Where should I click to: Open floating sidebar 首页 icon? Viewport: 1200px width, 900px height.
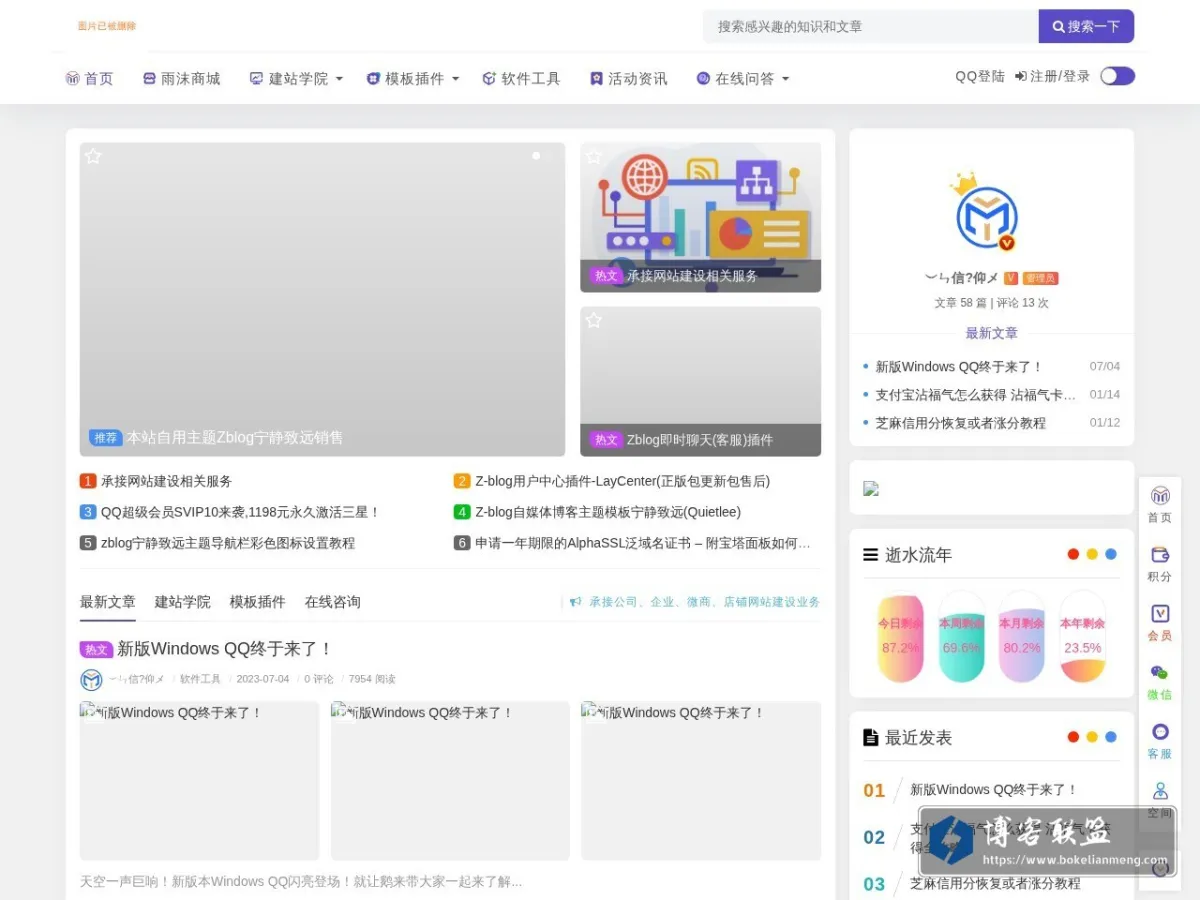(1160, 495)
